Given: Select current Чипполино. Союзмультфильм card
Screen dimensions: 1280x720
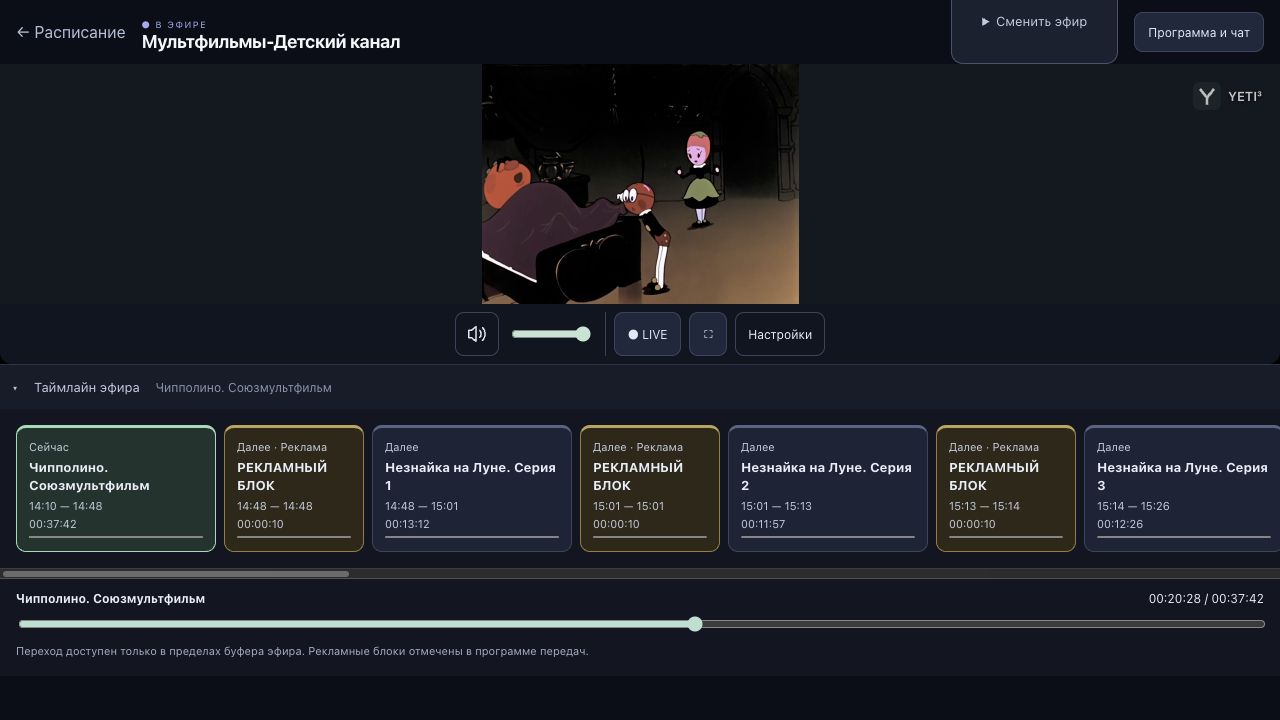Looking at the screenshot, I should tap(116, 488).
